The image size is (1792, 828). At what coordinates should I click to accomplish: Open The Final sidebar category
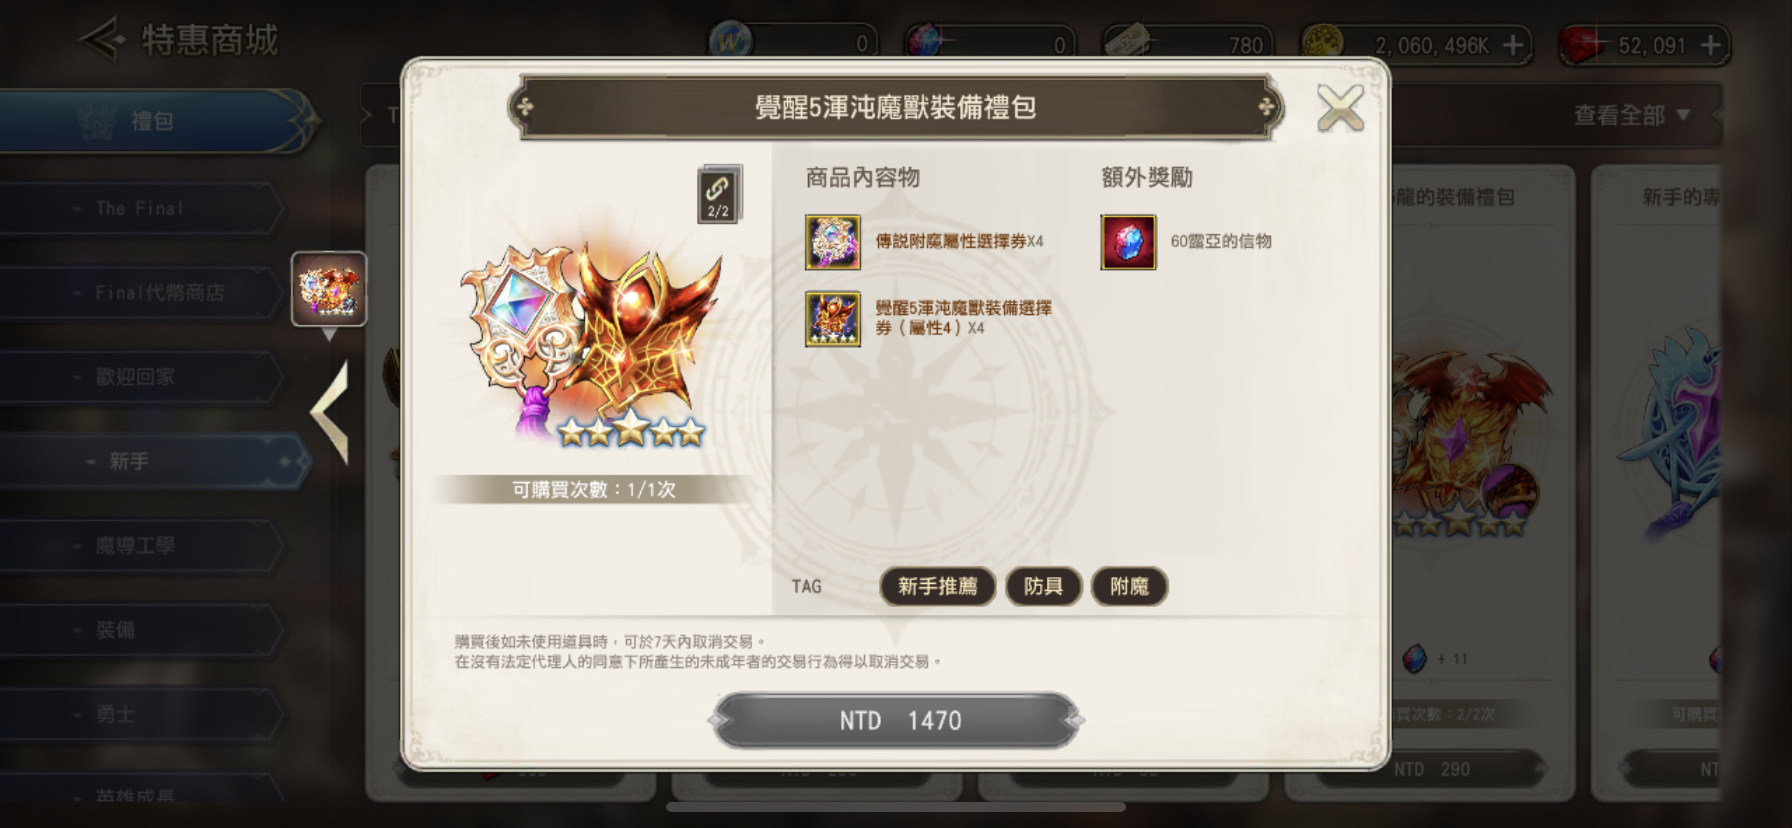[x=140, y=208]
